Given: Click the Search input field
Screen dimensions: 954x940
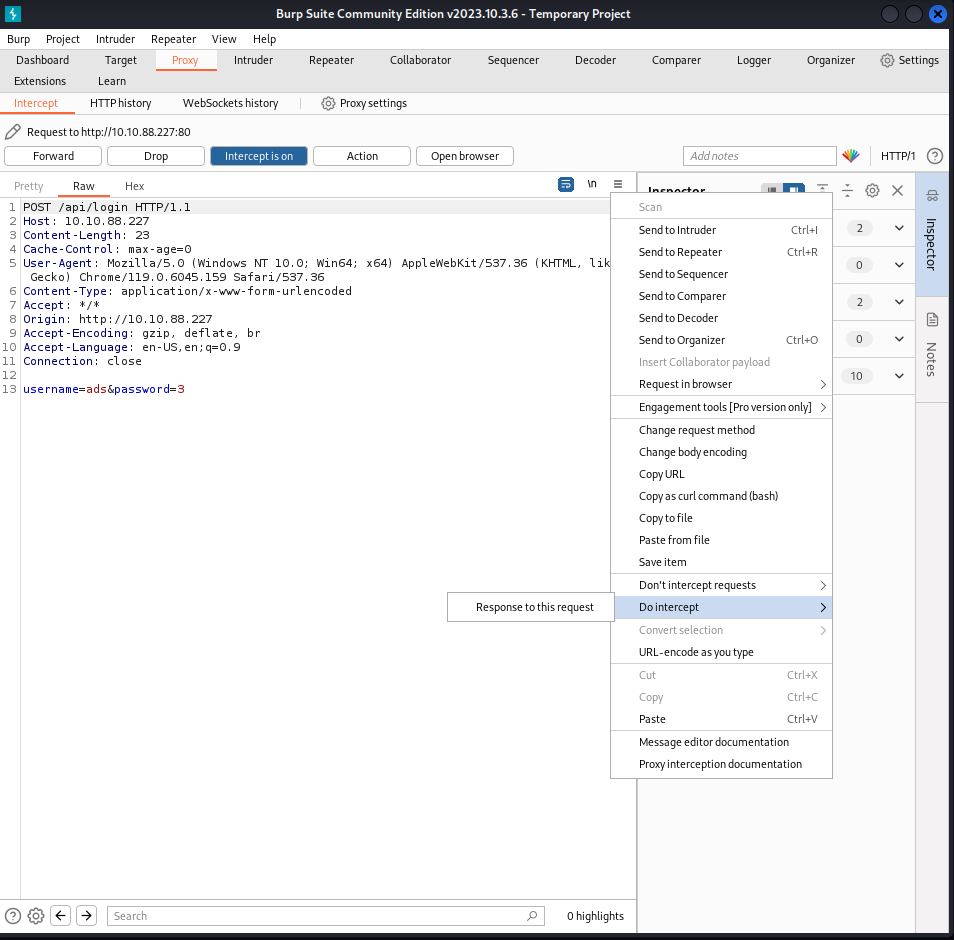Looking at the screenshot, I should 326,916.
